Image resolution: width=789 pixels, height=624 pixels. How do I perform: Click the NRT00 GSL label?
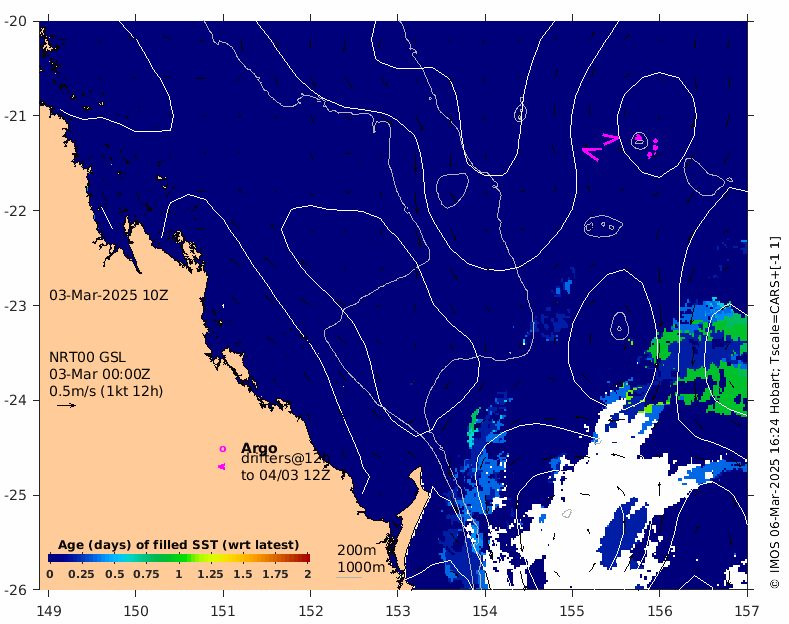pyautogui.click(x=87, y=357)
